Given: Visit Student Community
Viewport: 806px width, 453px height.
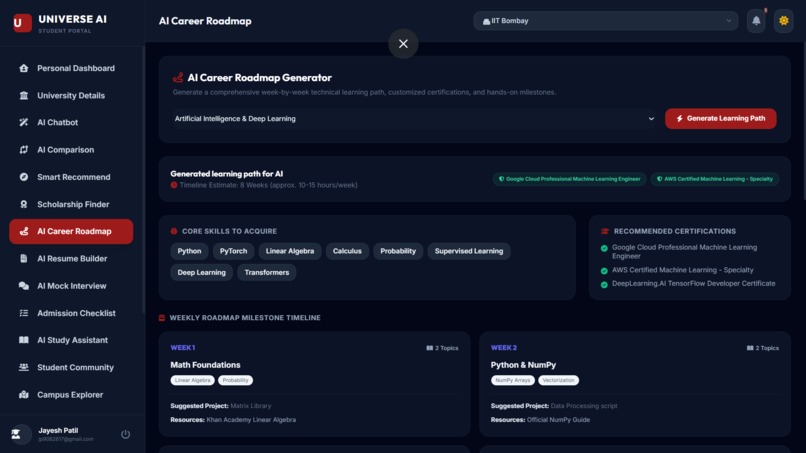Looking at the screenshot, I should point(71,367).
